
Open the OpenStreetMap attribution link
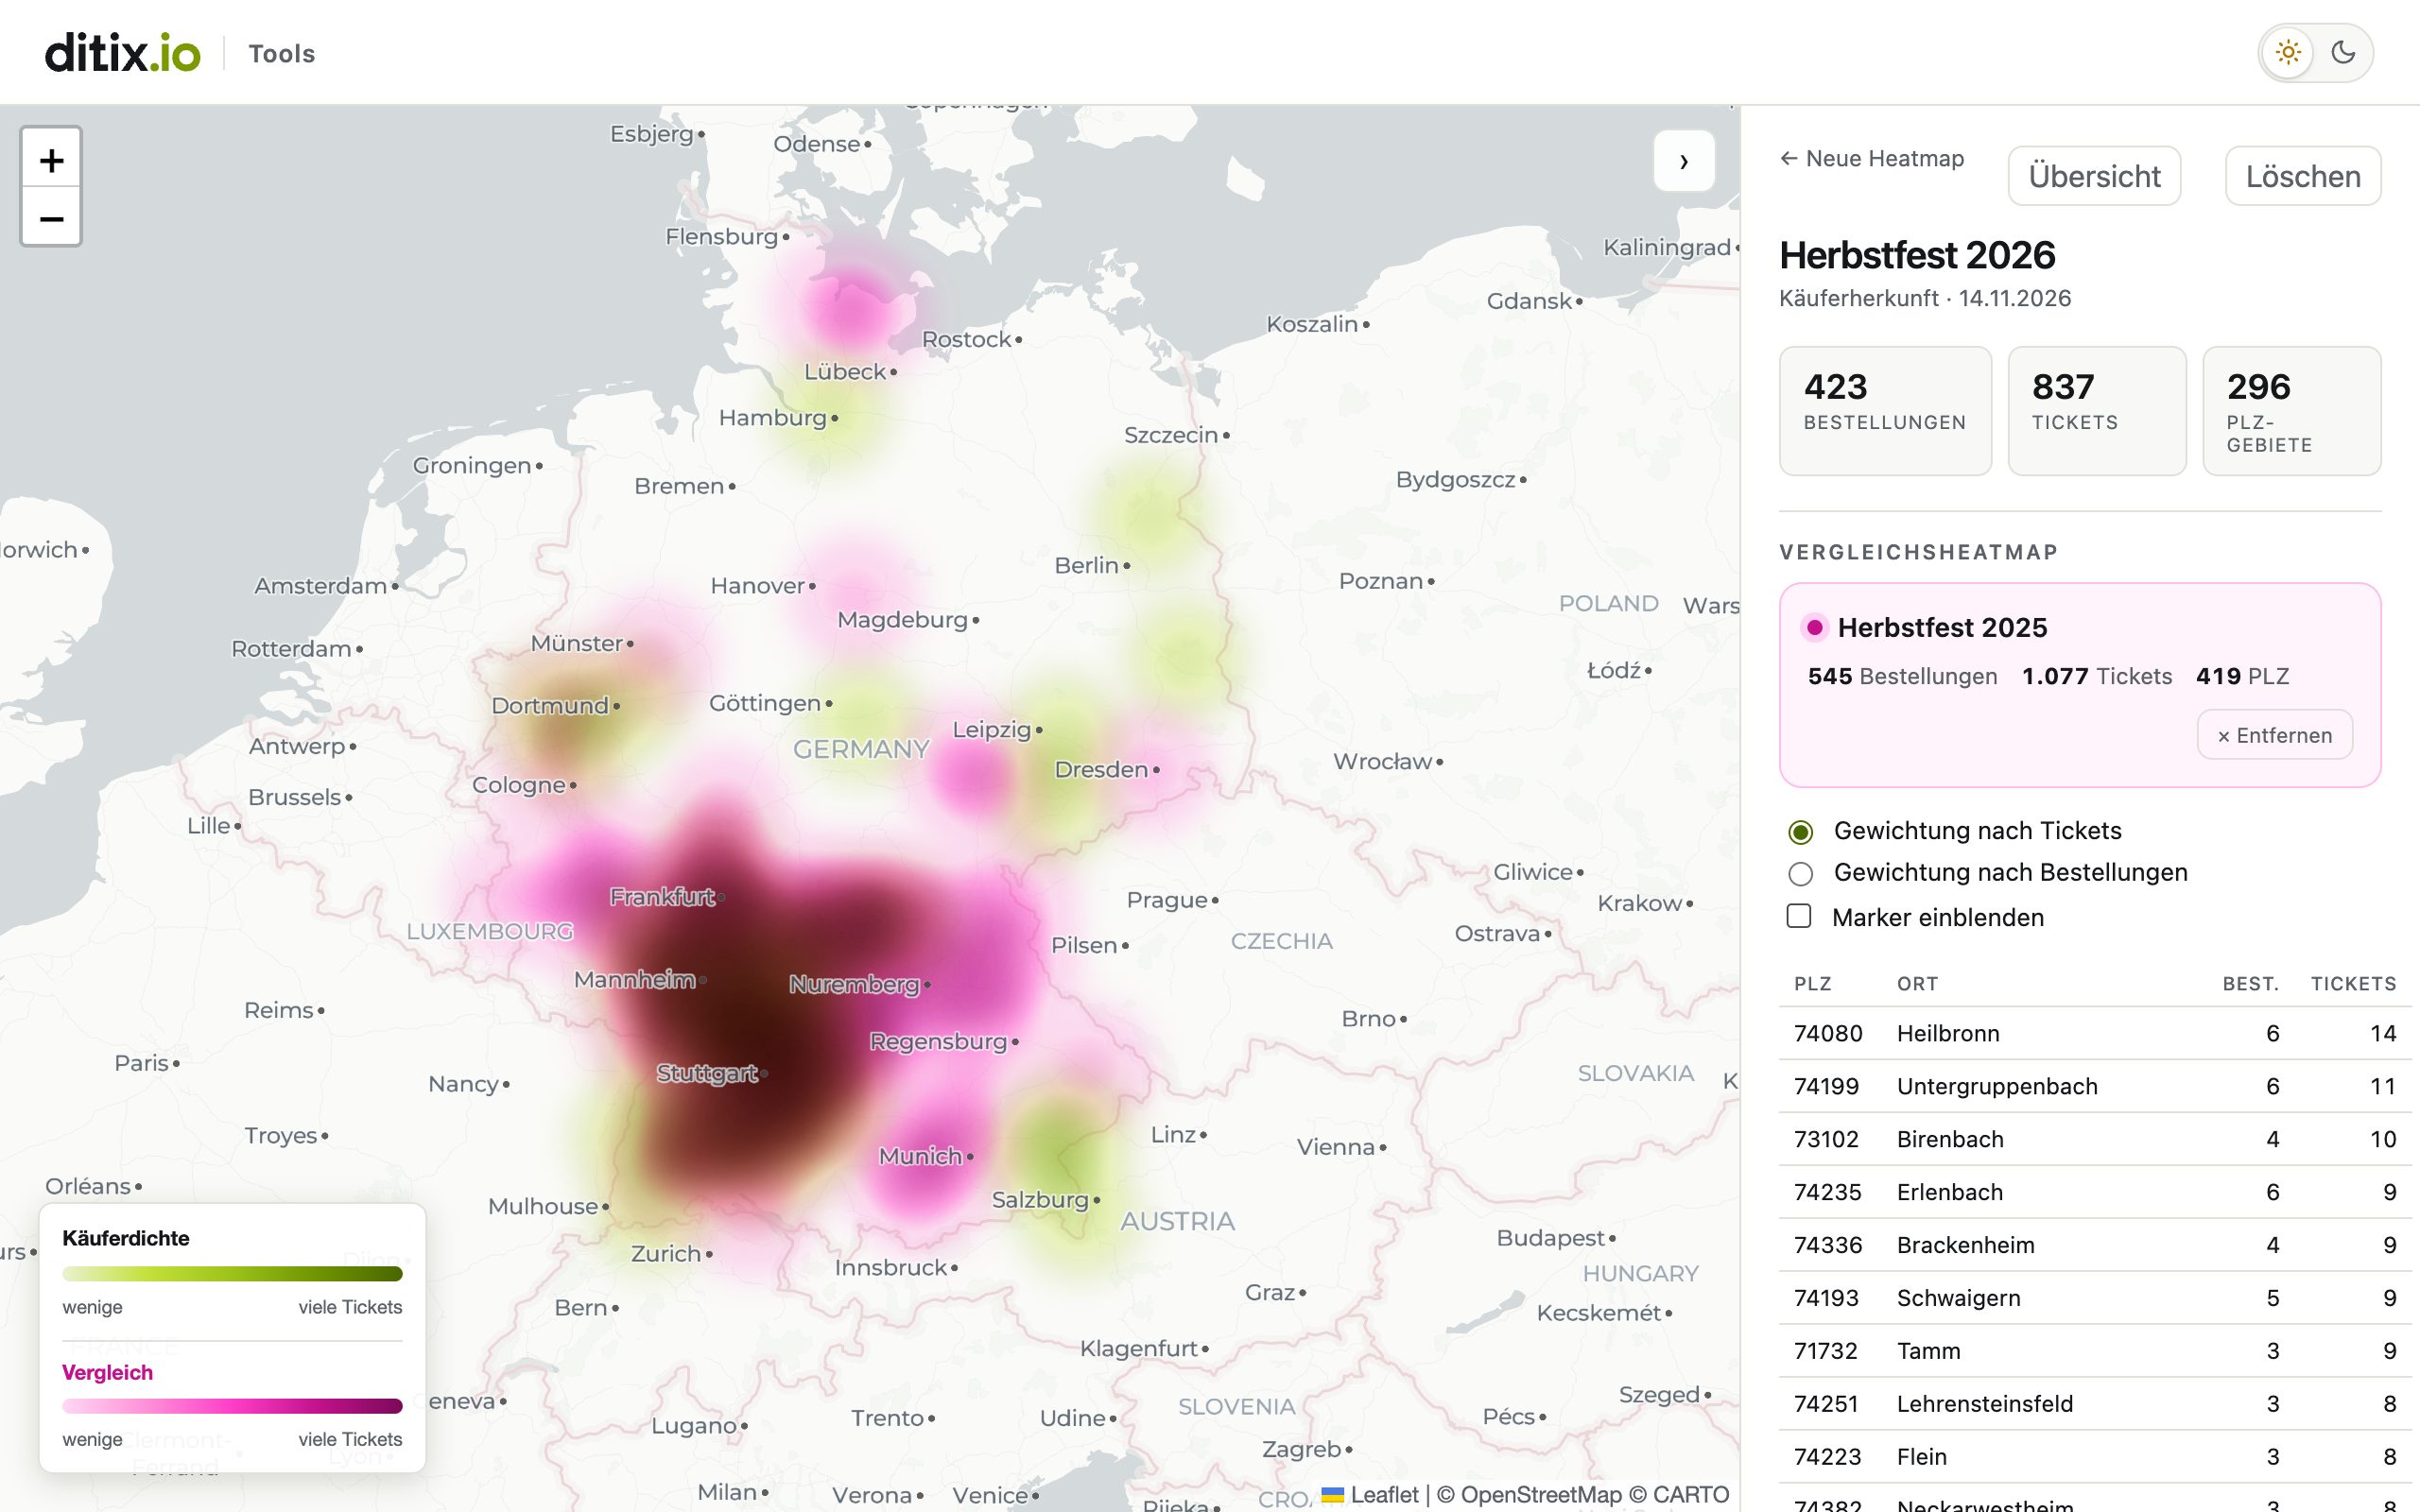click(x=1541, y=1495)
